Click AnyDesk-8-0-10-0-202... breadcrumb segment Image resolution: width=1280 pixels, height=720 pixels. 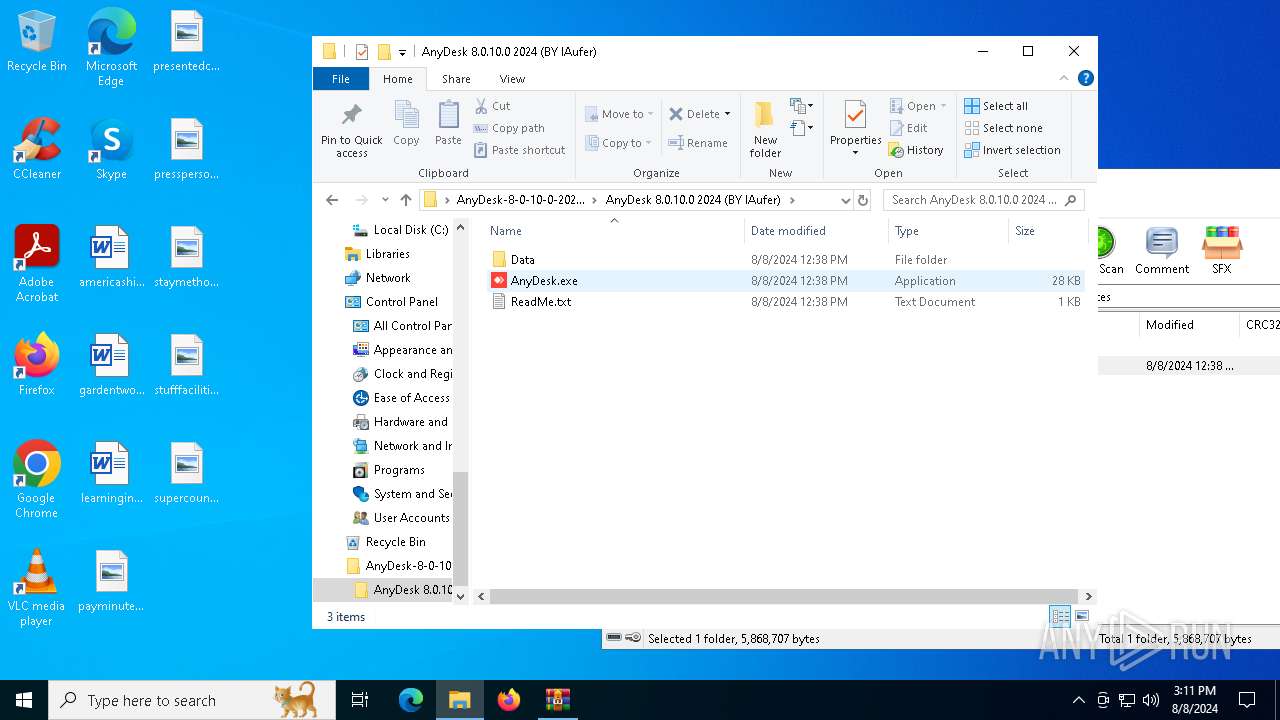[x=520, y=200]
